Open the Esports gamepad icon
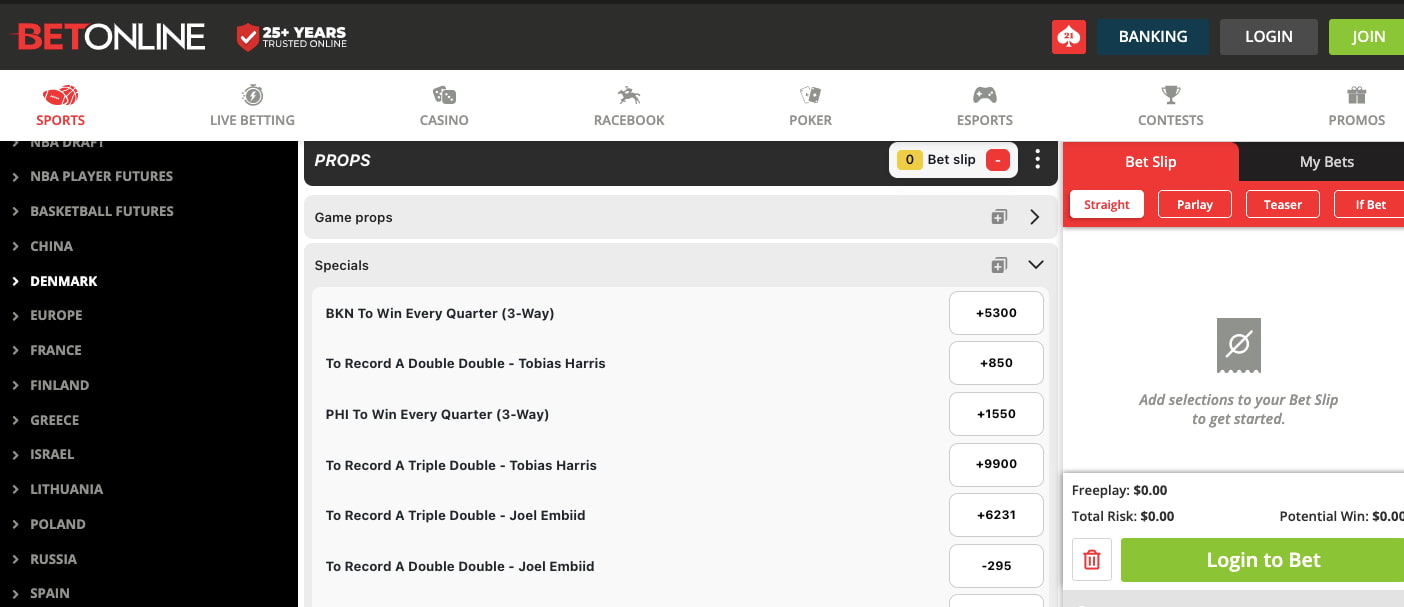Viewport: 1404px width, 607px height. [985, 96]
